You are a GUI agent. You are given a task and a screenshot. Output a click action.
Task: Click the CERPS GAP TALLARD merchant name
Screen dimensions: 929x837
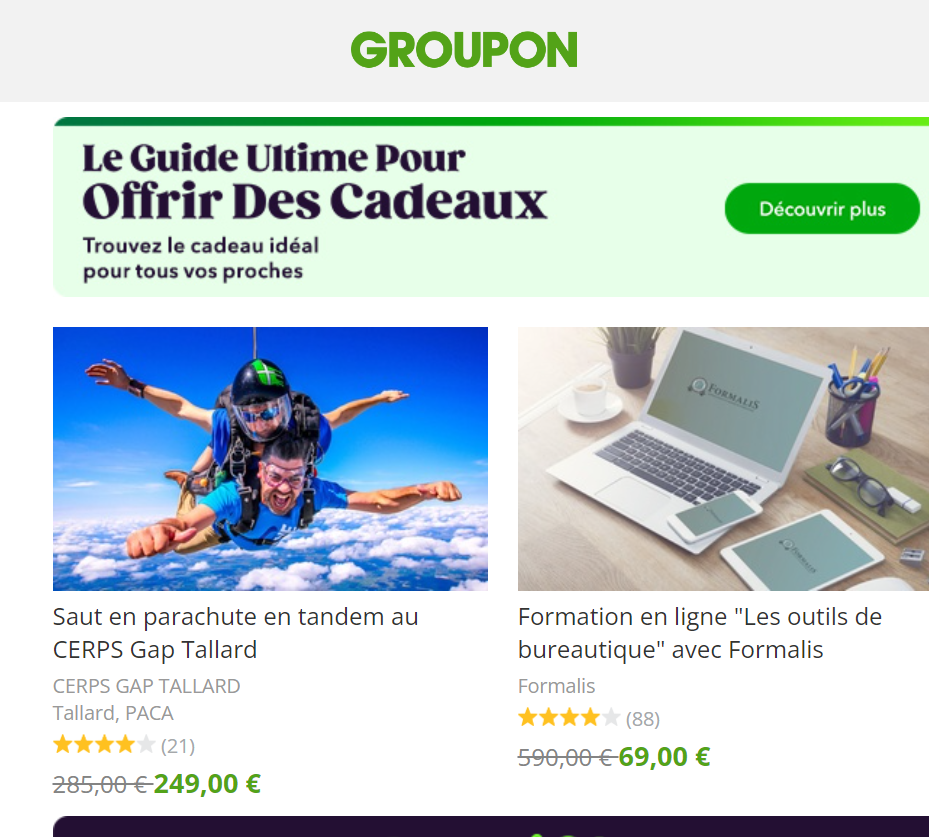click(146, 686)
